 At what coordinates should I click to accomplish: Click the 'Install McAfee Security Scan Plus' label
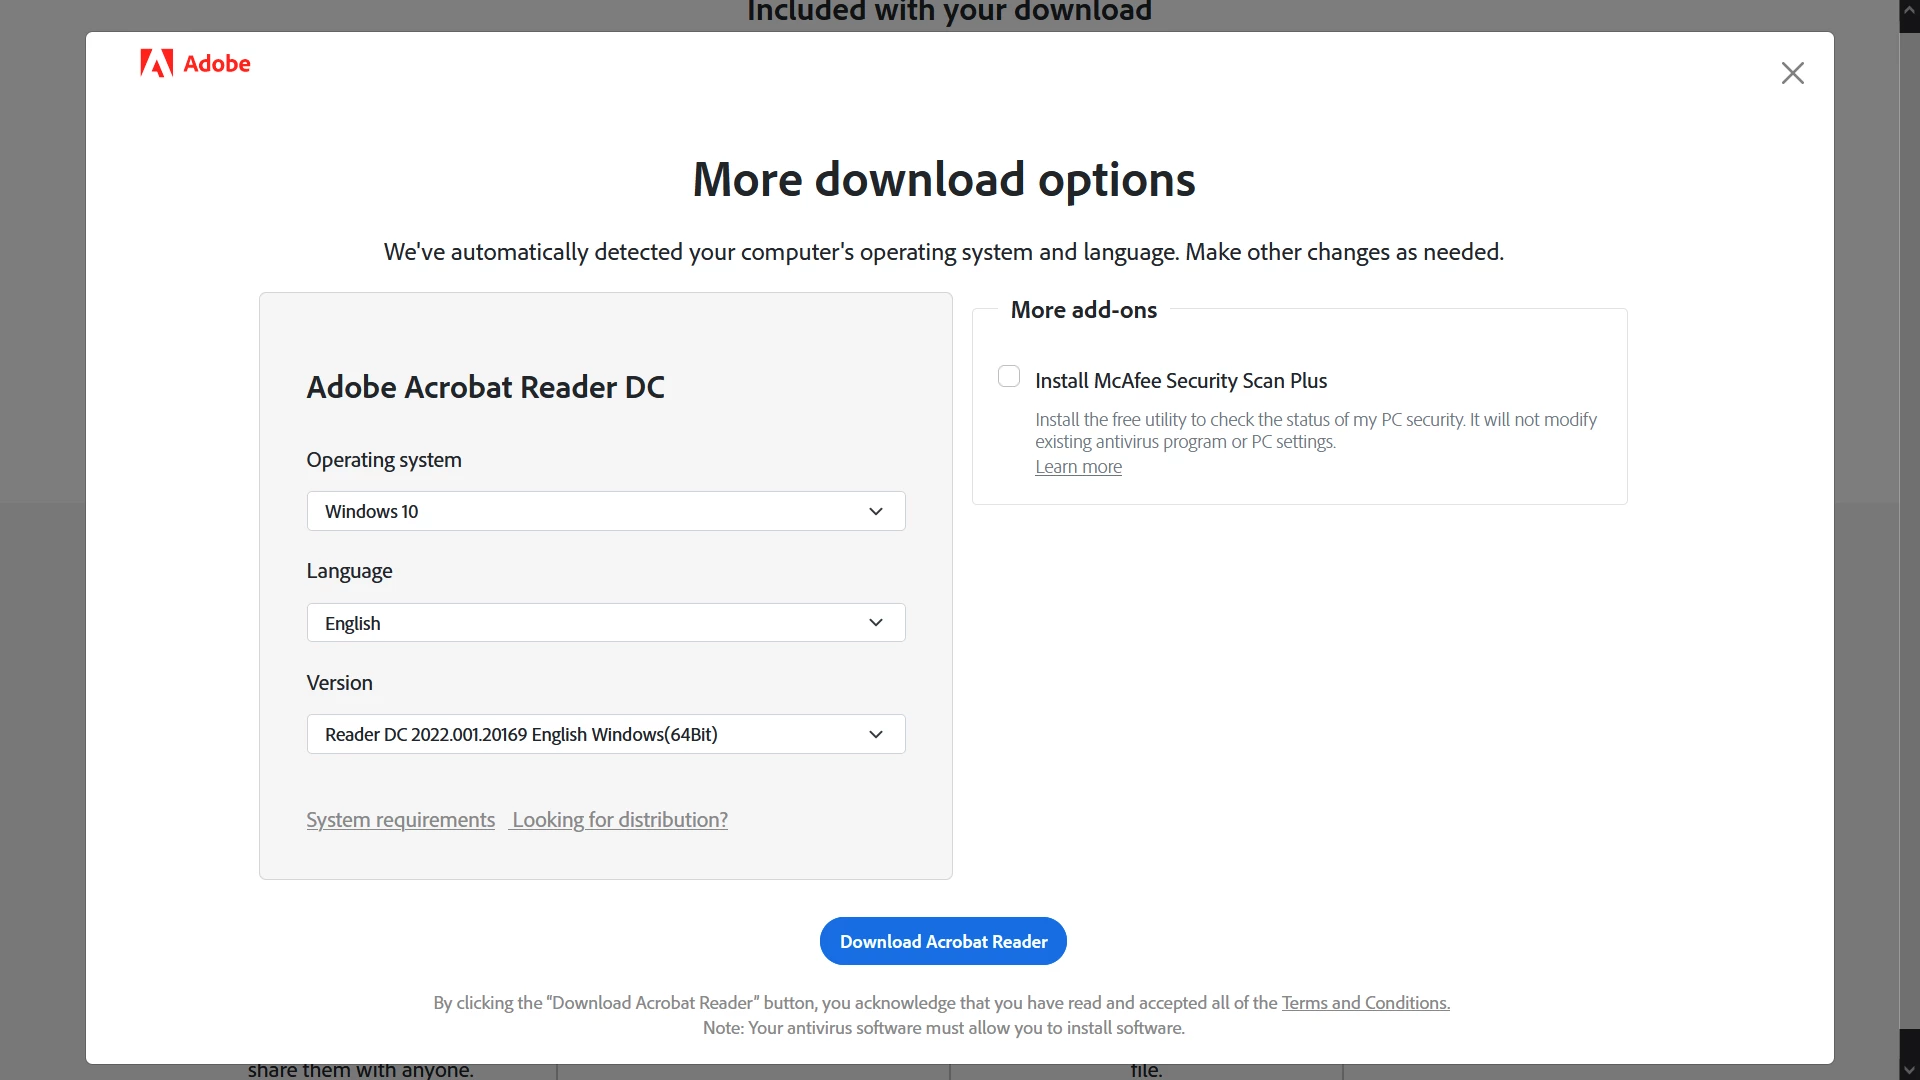point(1180,381)
